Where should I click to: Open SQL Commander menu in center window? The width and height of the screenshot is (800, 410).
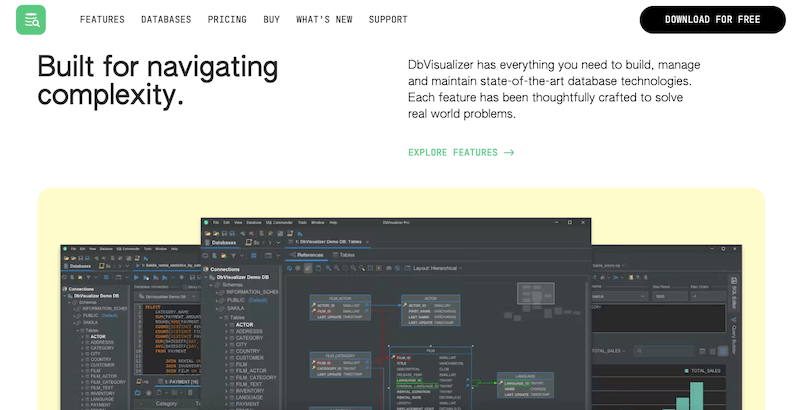click(279, 222)
